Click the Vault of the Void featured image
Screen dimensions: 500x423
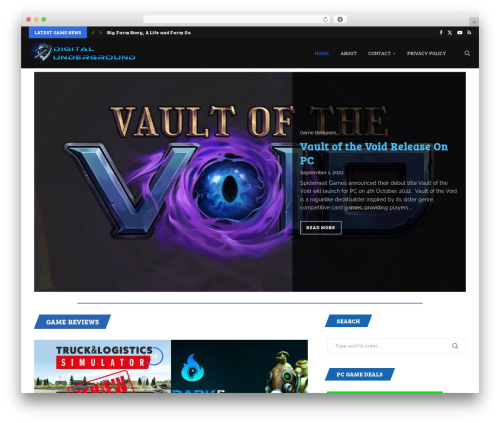click(163, 182)
